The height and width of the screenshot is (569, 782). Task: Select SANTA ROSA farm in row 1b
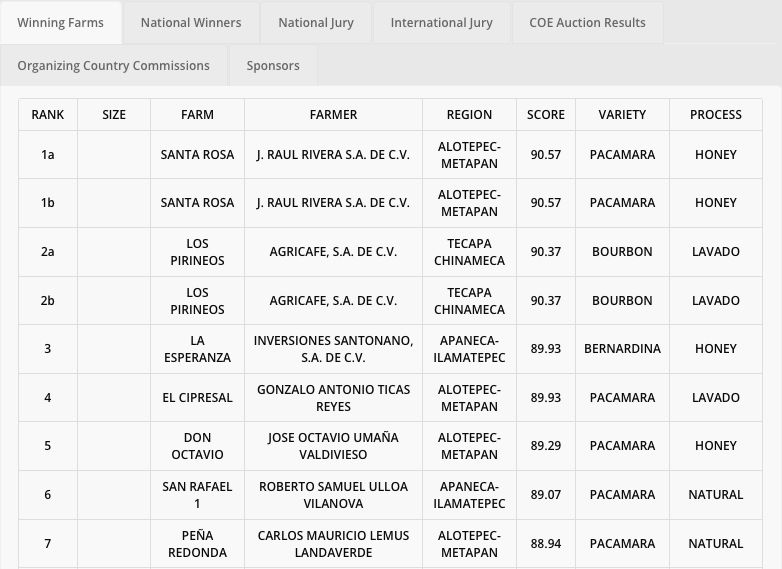(x=197, y=203)
